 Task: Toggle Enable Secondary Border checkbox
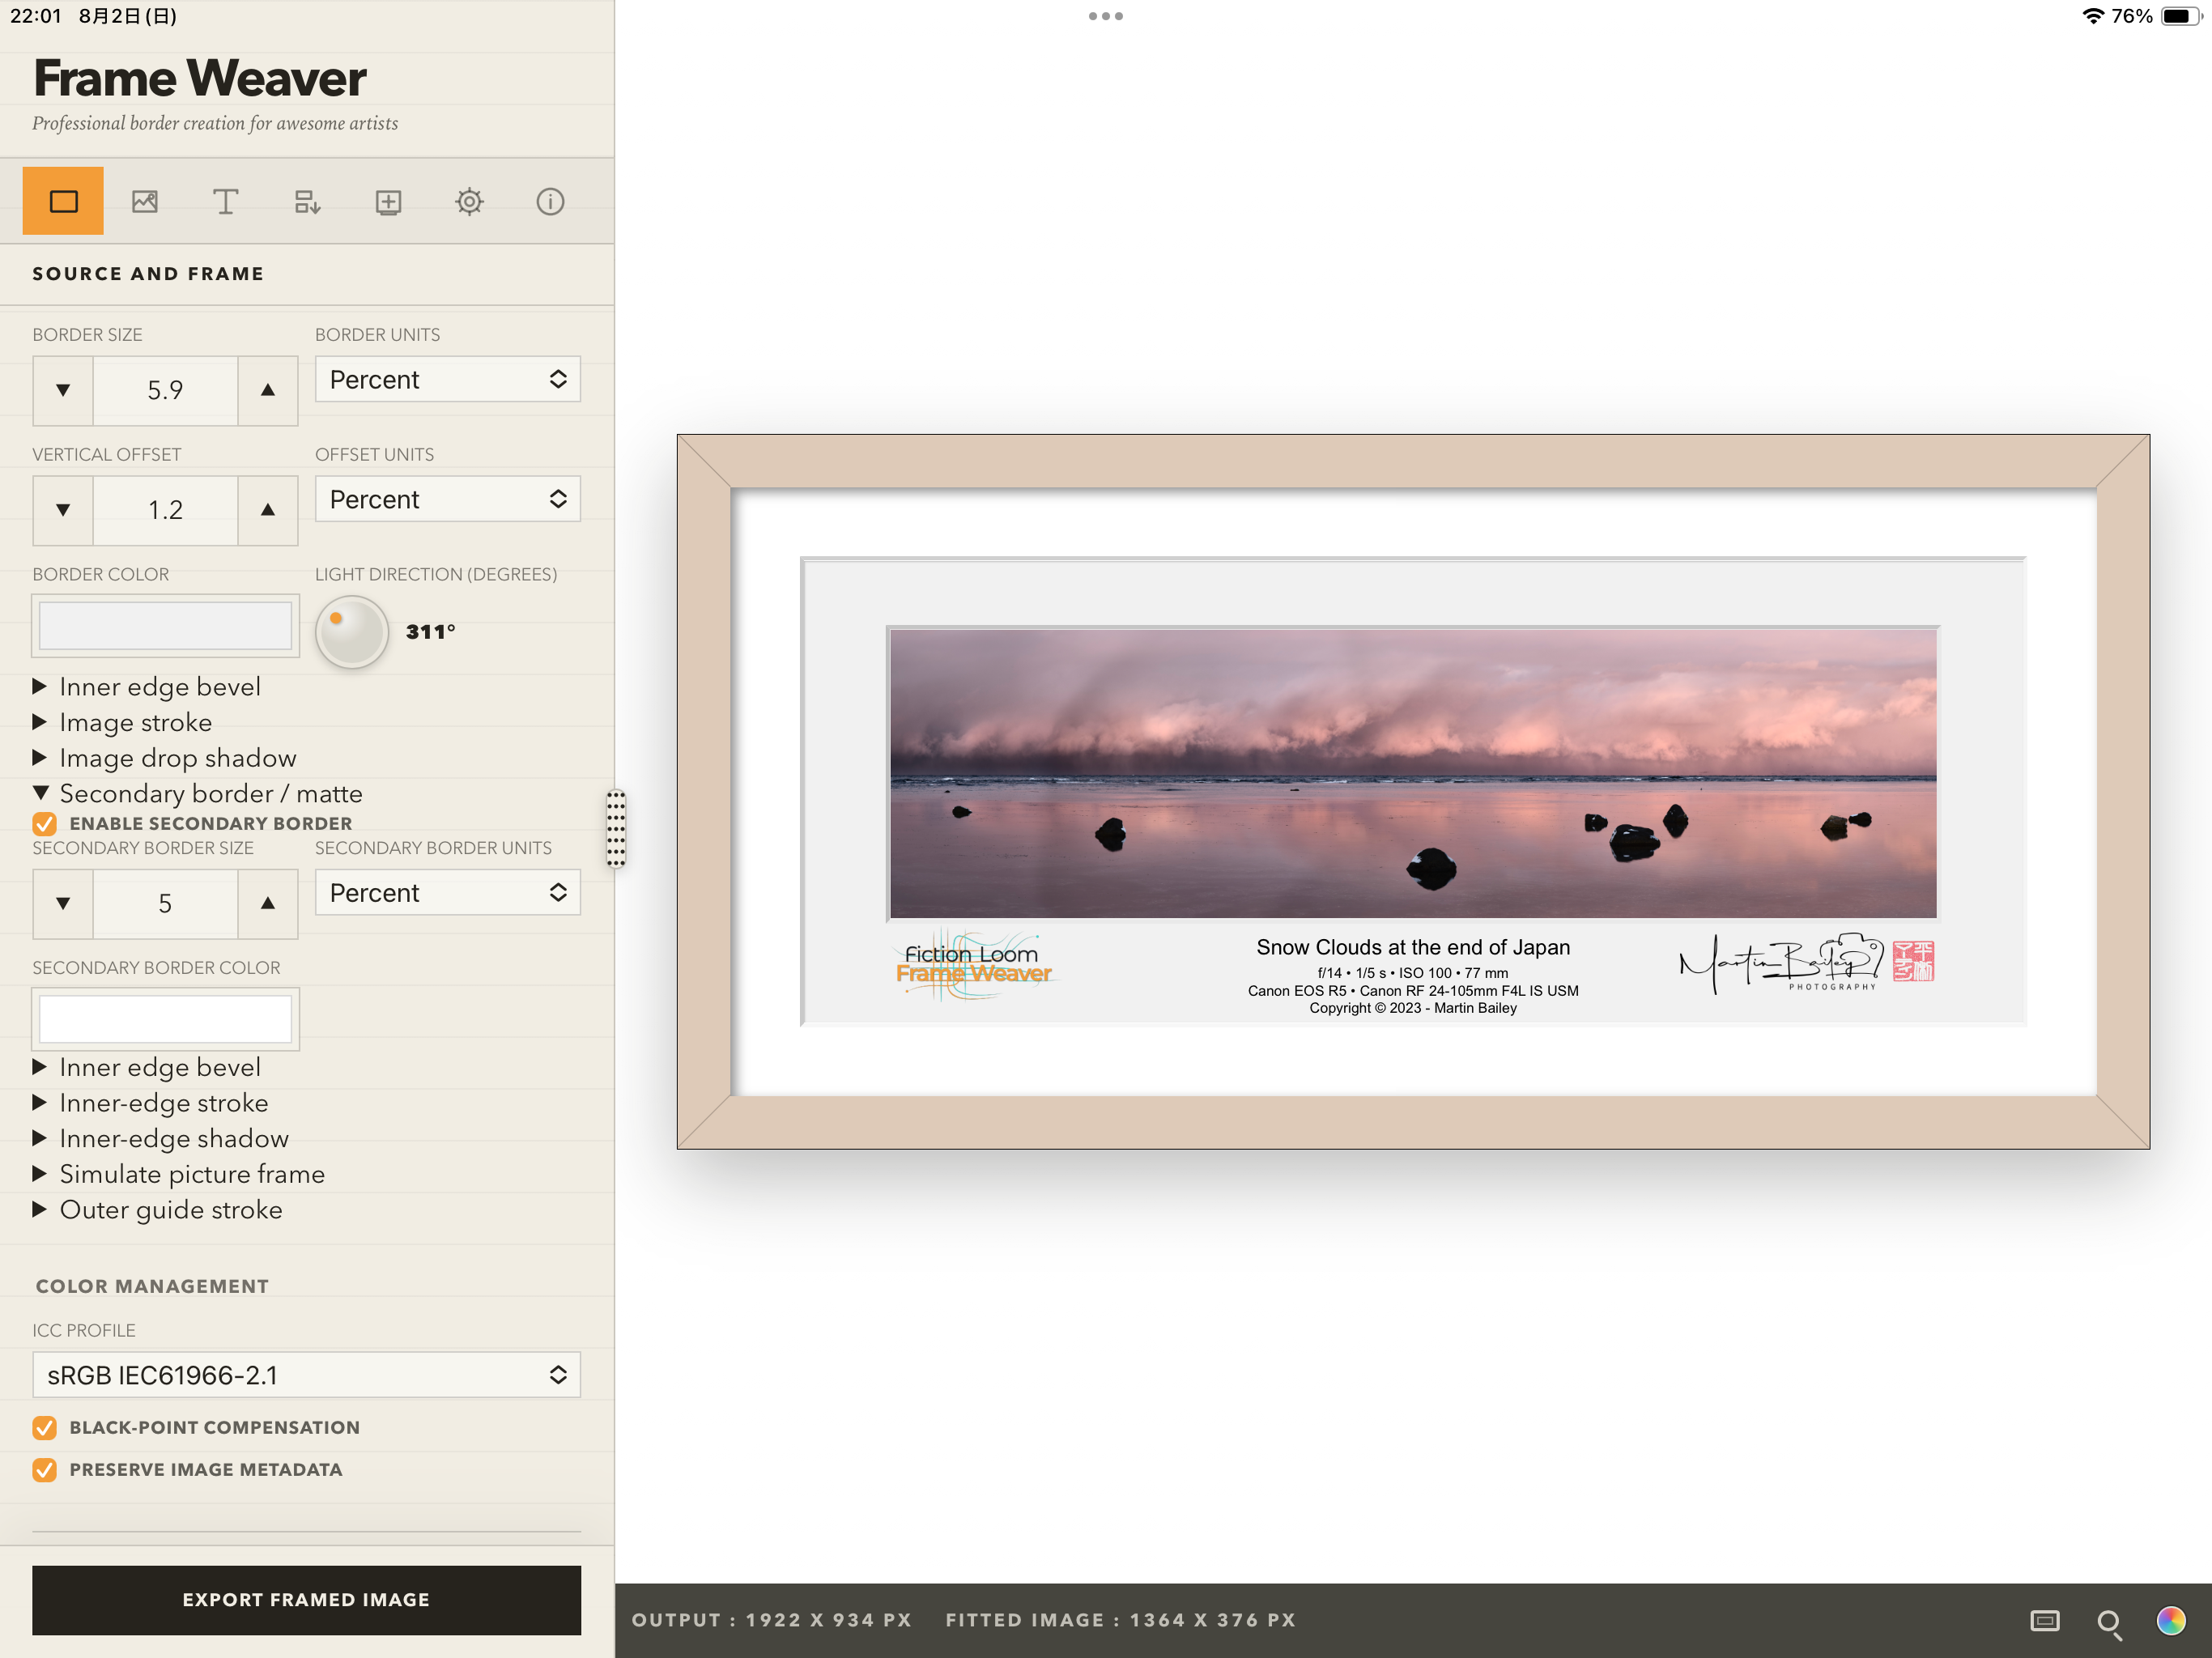[x=44, y=824]
